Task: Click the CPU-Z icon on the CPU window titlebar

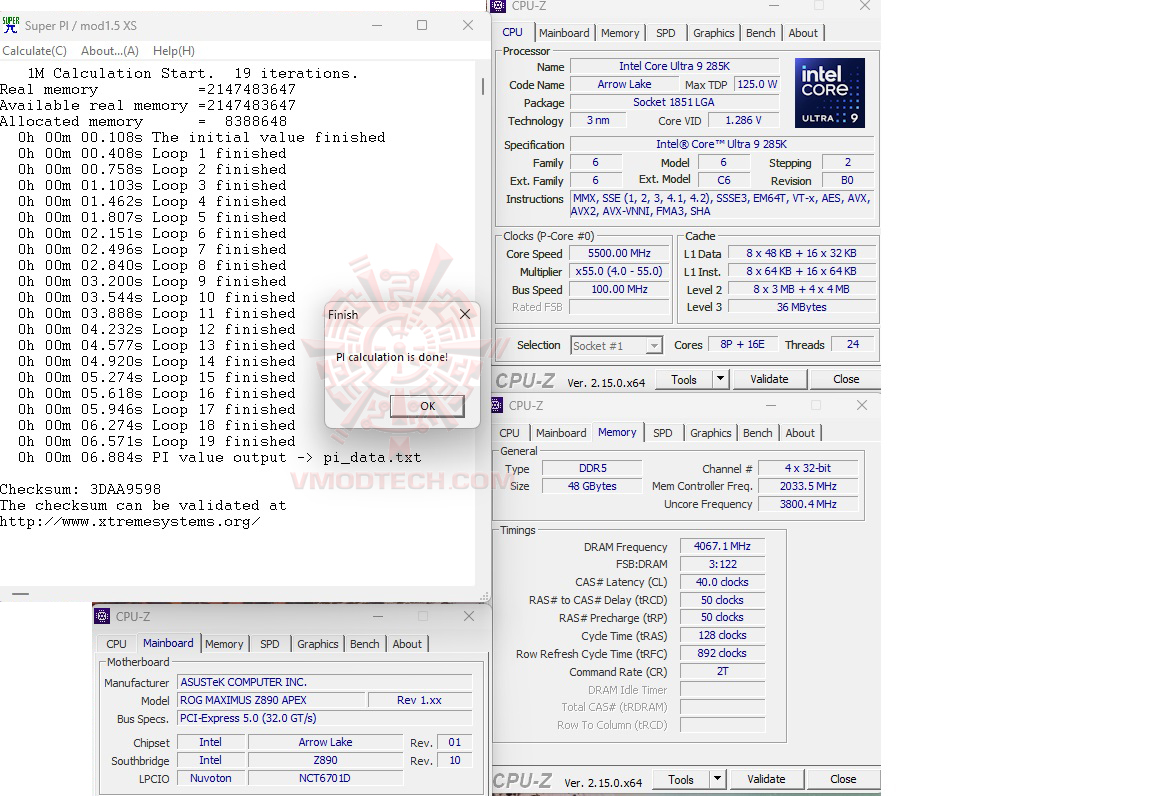Action: [500, 6]
